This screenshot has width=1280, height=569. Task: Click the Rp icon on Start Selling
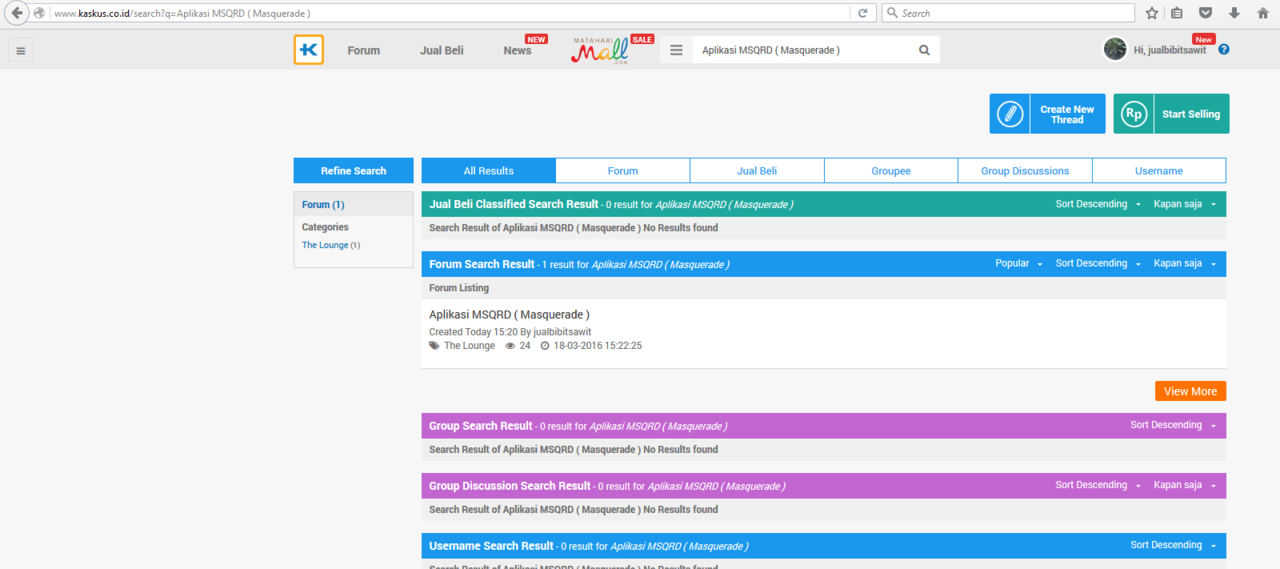[x=1134, y=114]
